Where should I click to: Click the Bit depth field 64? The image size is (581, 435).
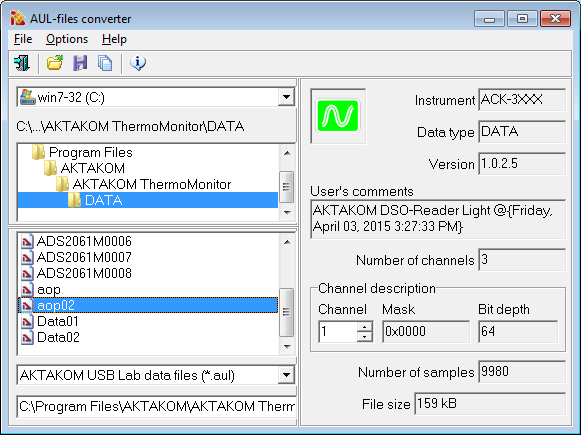coord(518,332)
